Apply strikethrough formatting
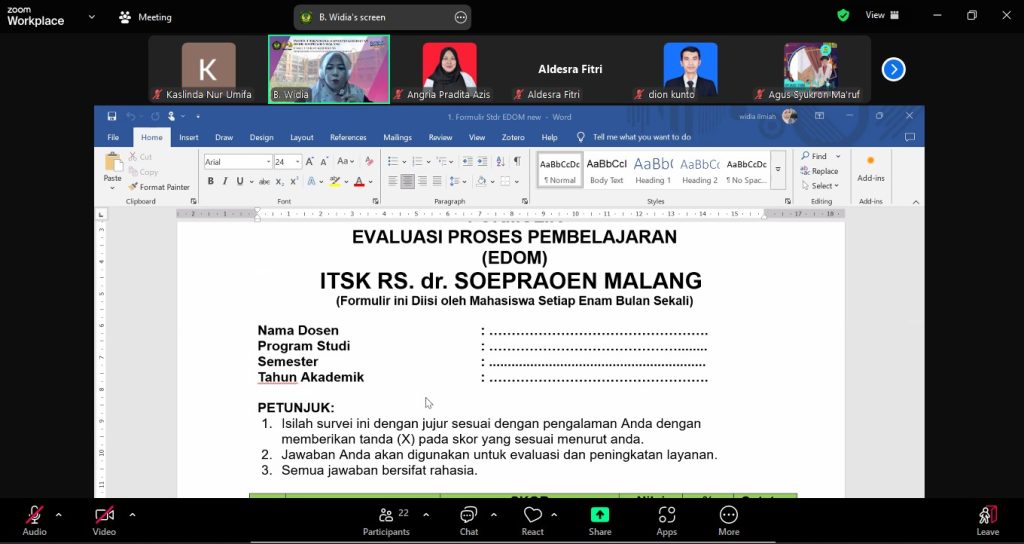 [264, 182]
